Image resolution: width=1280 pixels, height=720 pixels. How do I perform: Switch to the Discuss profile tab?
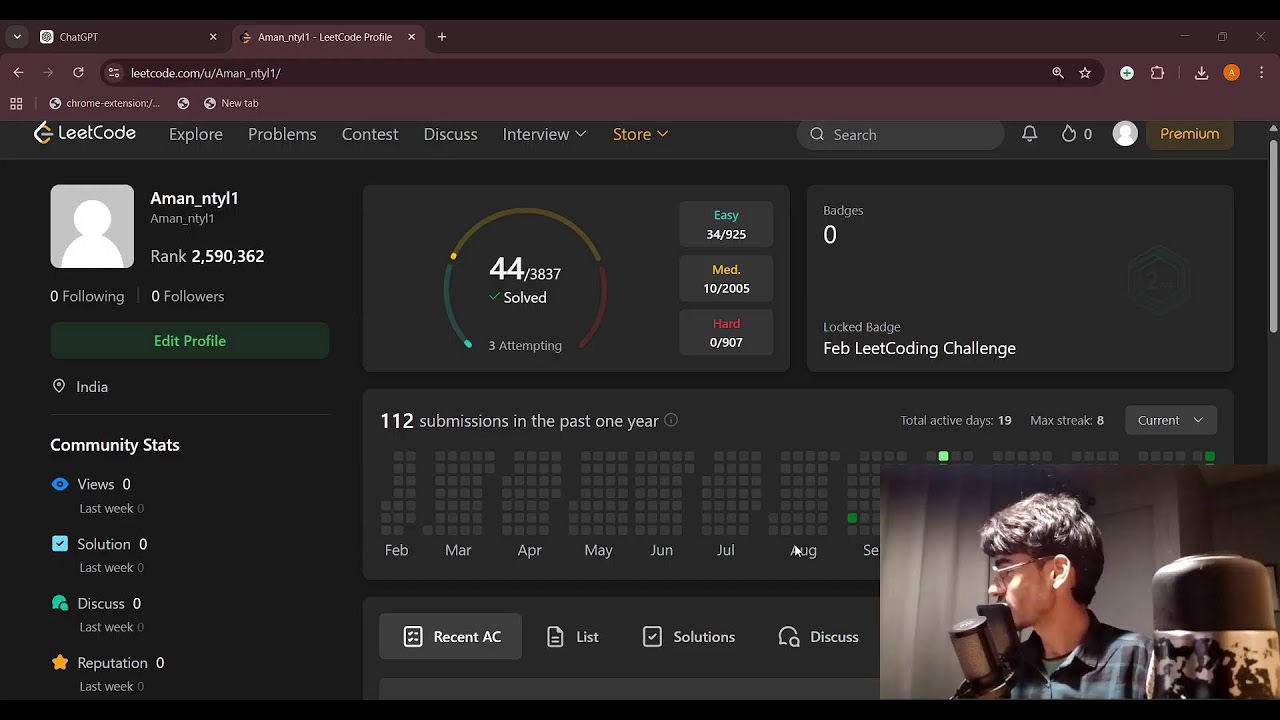pyautogui.click(x=819, y=636)
